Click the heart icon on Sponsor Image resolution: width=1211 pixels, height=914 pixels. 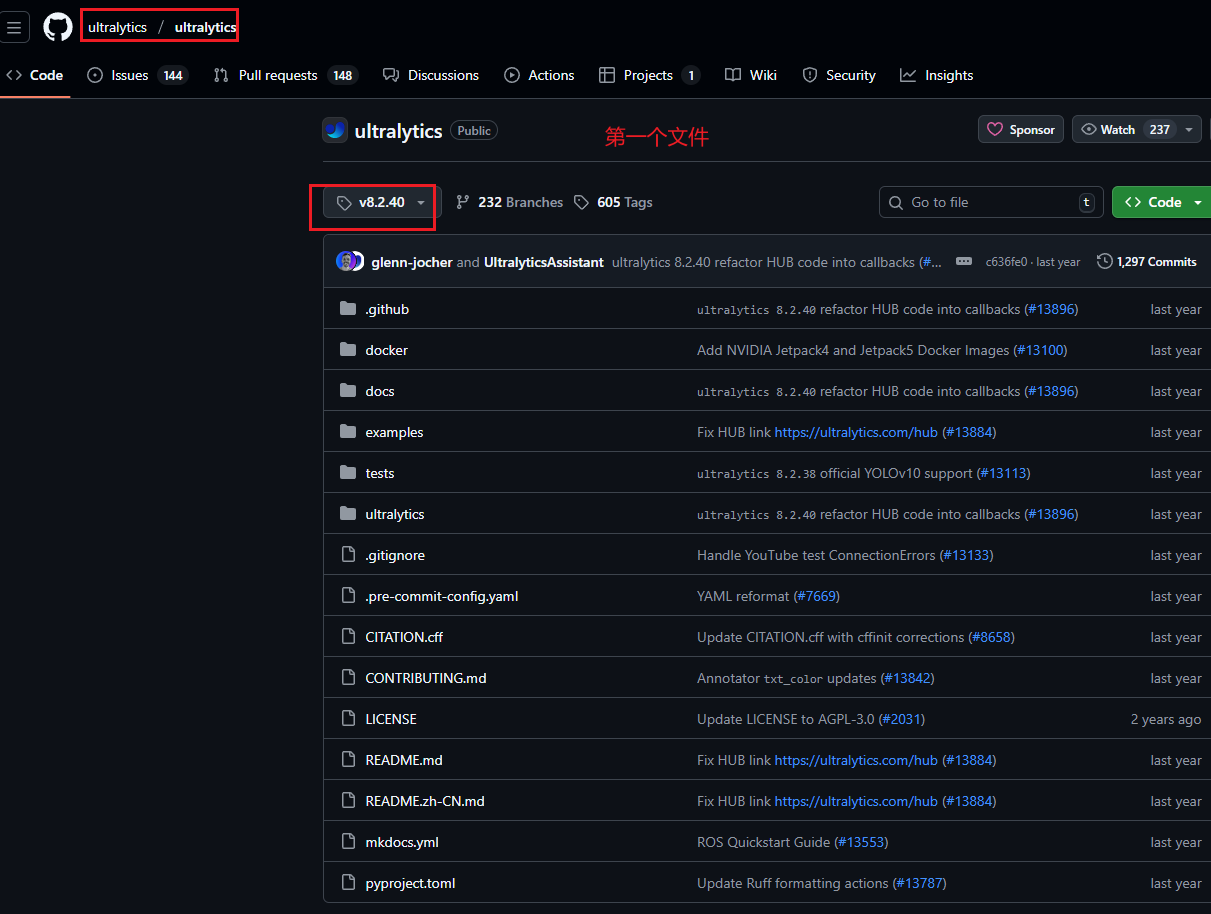coord(995,130)
